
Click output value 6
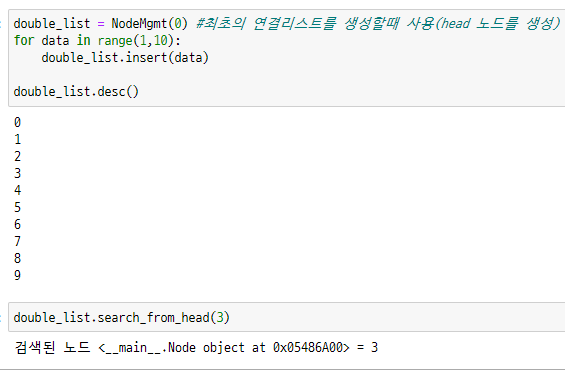coord(18,224)
